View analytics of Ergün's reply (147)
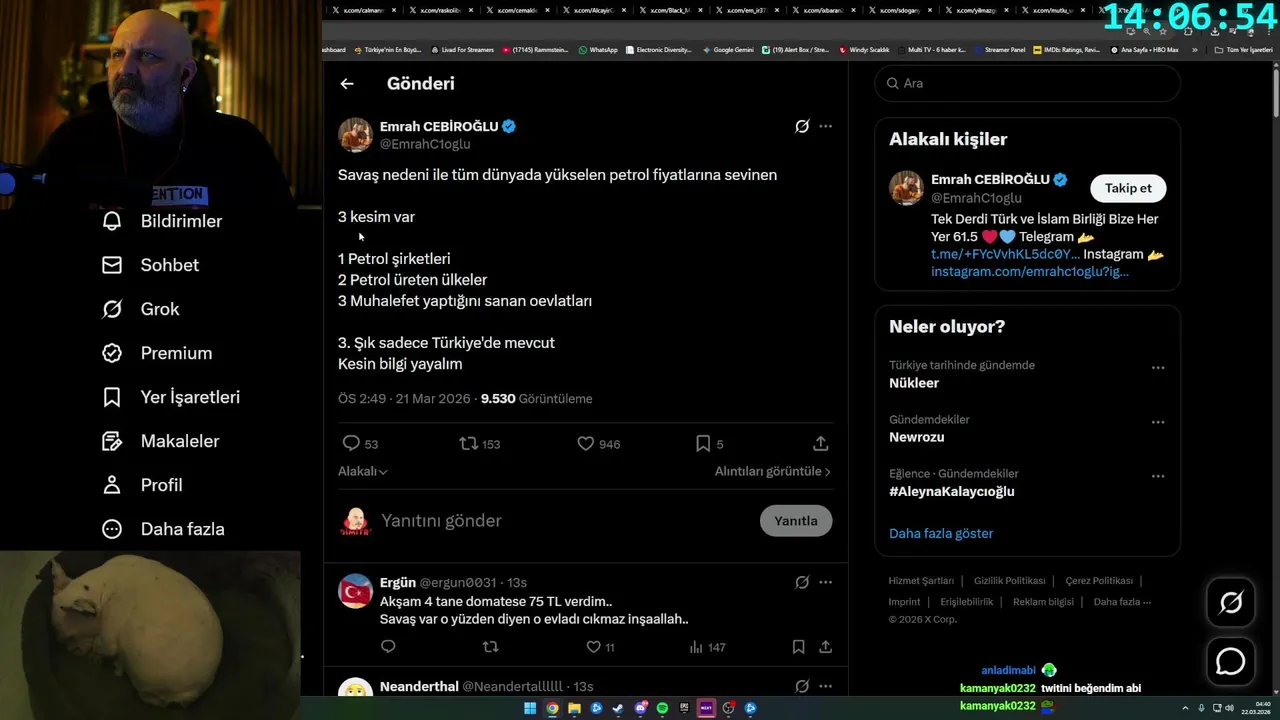This screenshot has width=1280, height=720. pos(707,647)
